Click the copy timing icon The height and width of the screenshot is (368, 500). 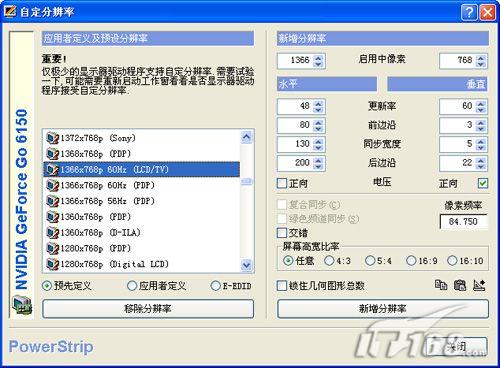coord(441,285)
